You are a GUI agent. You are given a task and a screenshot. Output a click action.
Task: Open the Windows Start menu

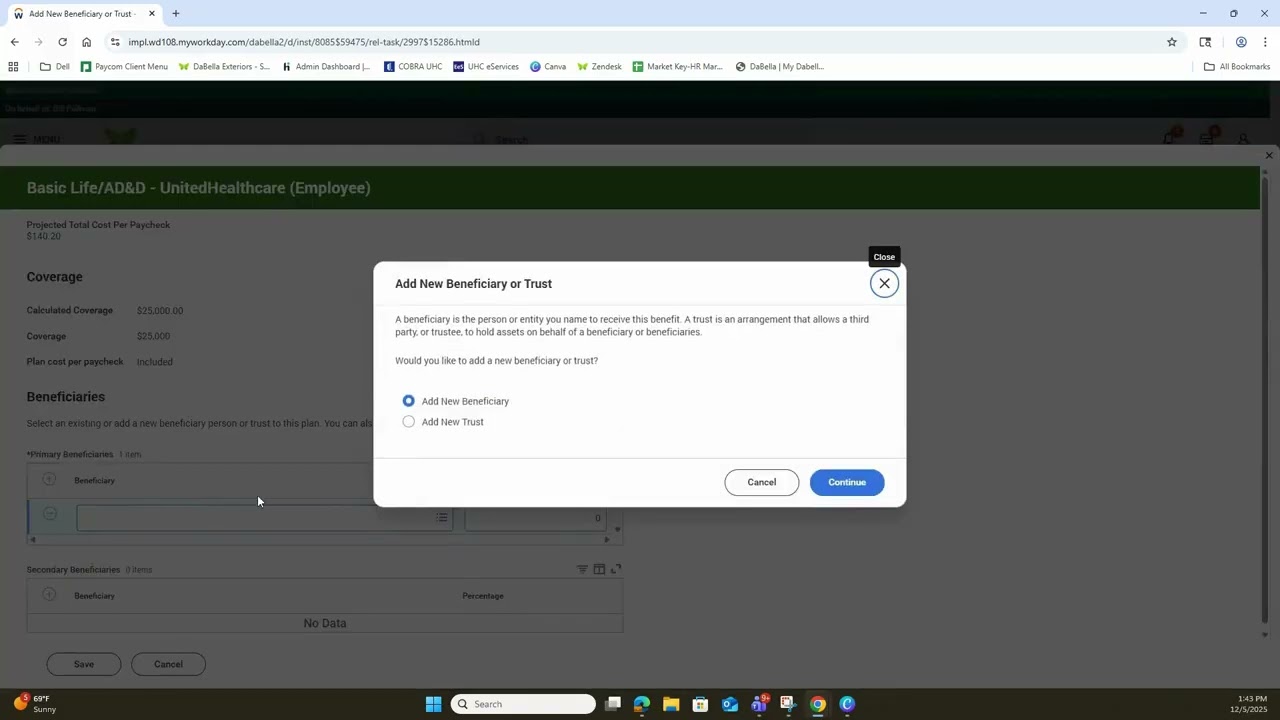(x=433, y=704)
